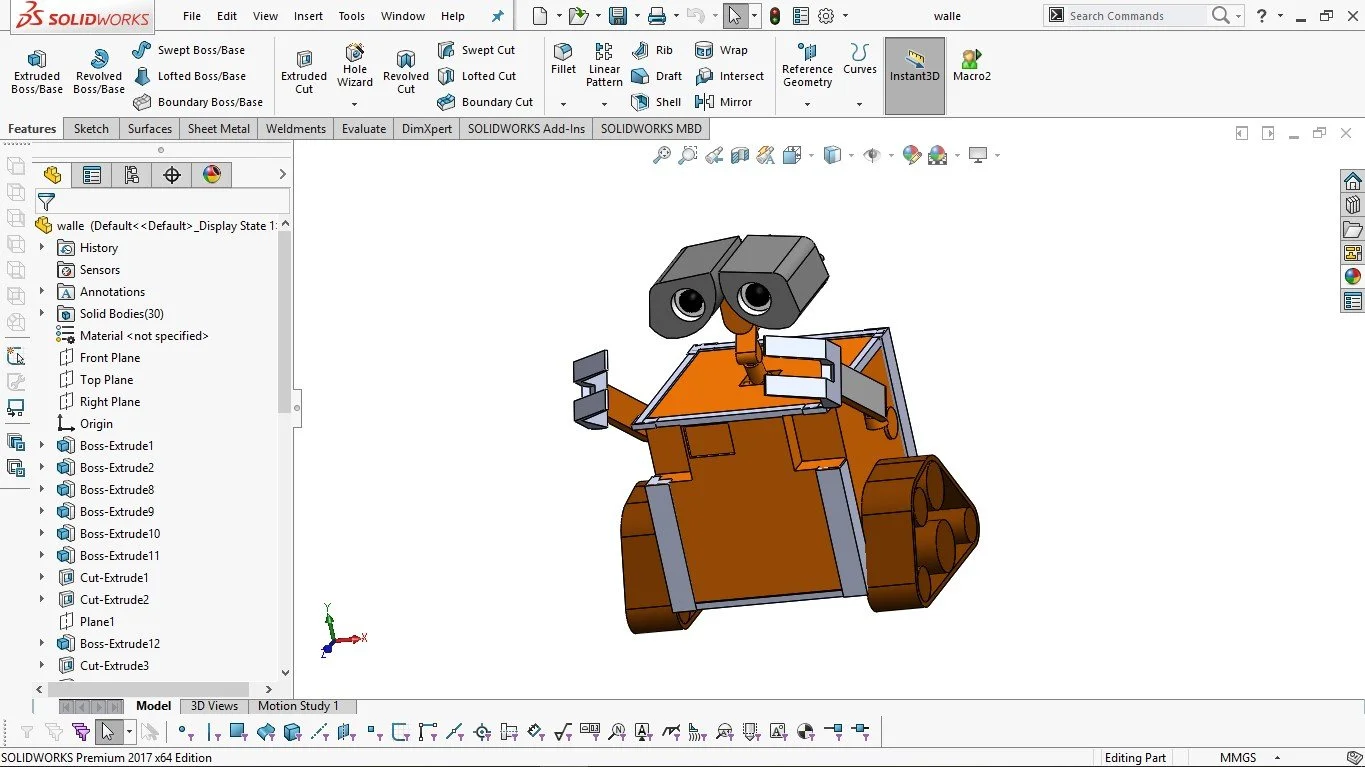Open the Curves dropdown arrow
Screen dimensions: 1365x767
coord(859,104)
